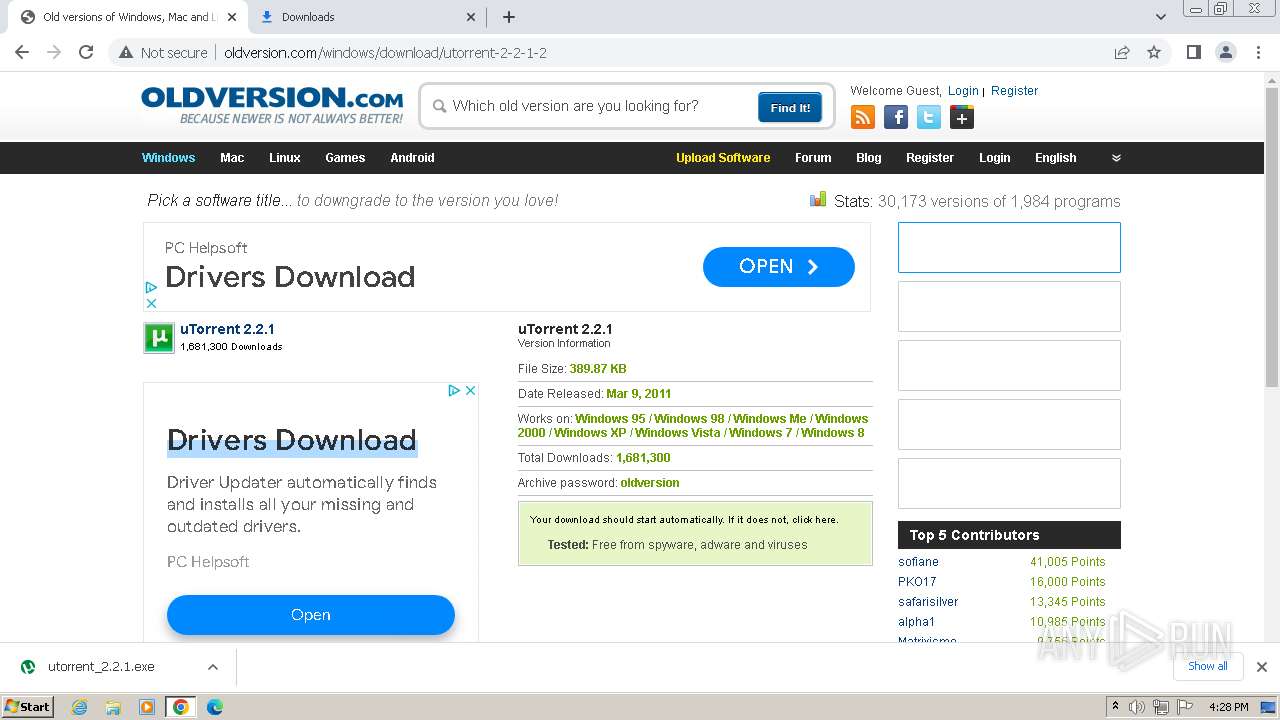The height and width of the screenshot is (720, 1280).
Task: Bookmark this page with the star icon
Action: tap(1154, 53)
